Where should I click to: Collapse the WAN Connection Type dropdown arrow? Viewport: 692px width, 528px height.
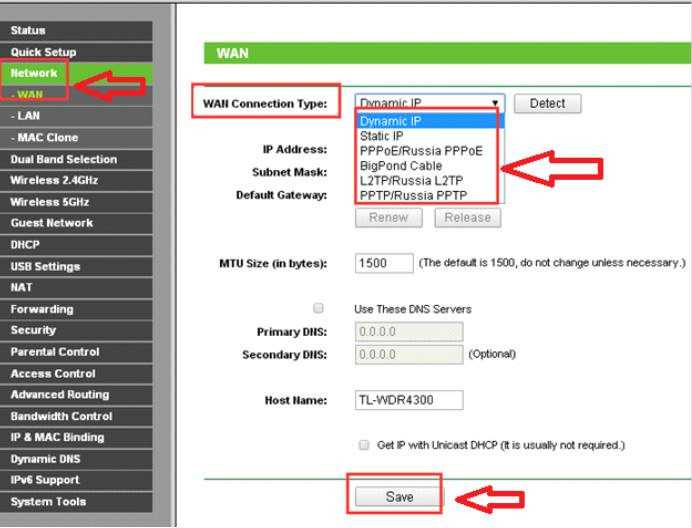[495, 103]
